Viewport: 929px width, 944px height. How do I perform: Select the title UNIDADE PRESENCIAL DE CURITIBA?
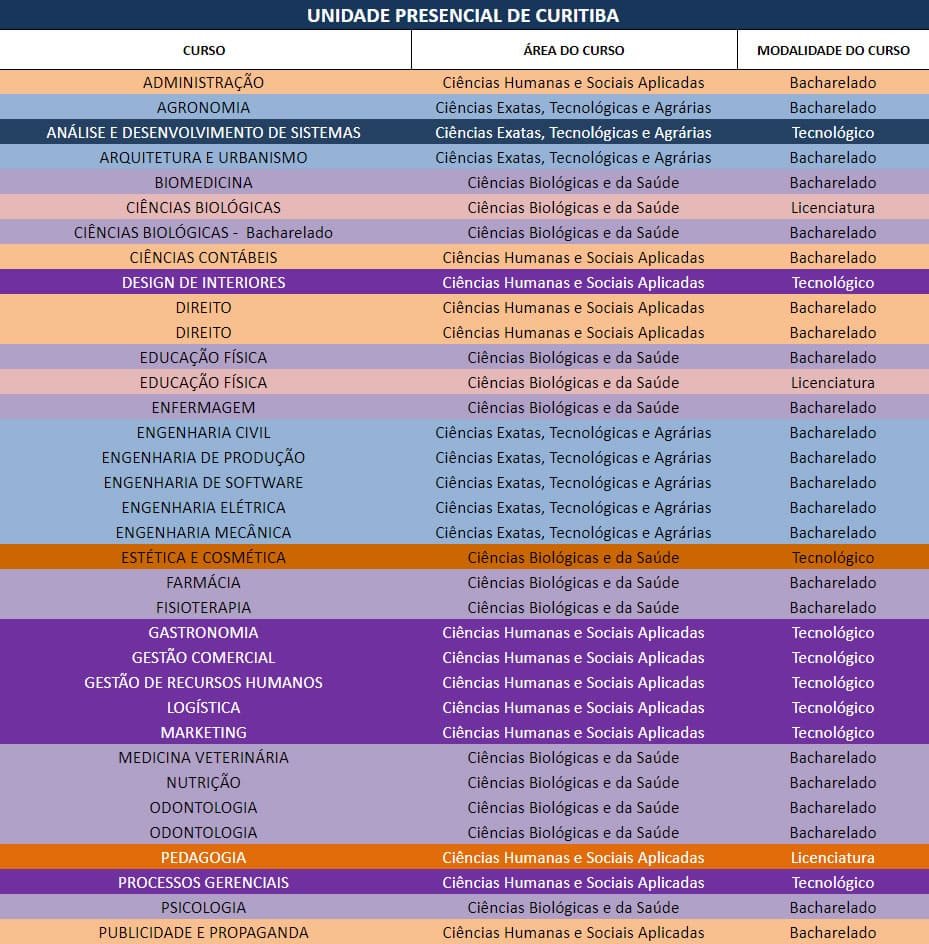click(463, 15)
